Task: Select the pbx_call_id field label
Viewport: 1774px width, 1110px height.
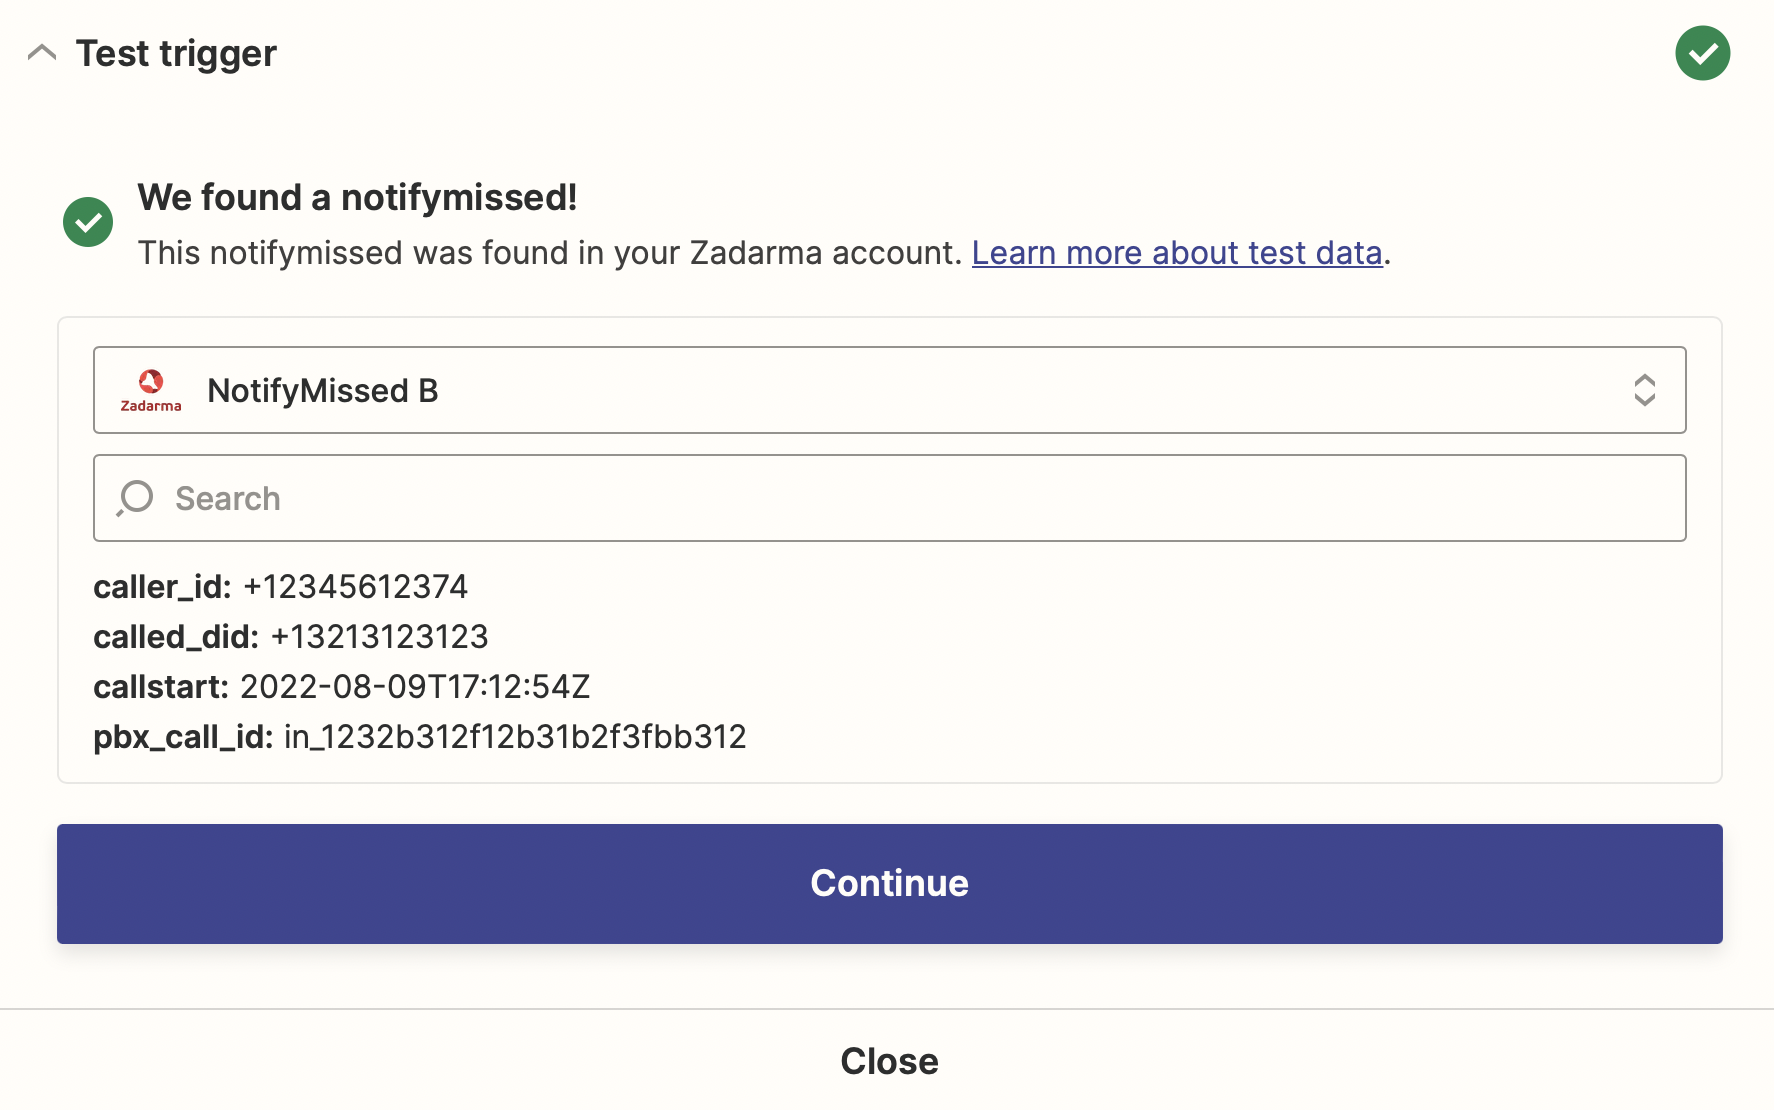Action: click(x=183, y=737)
